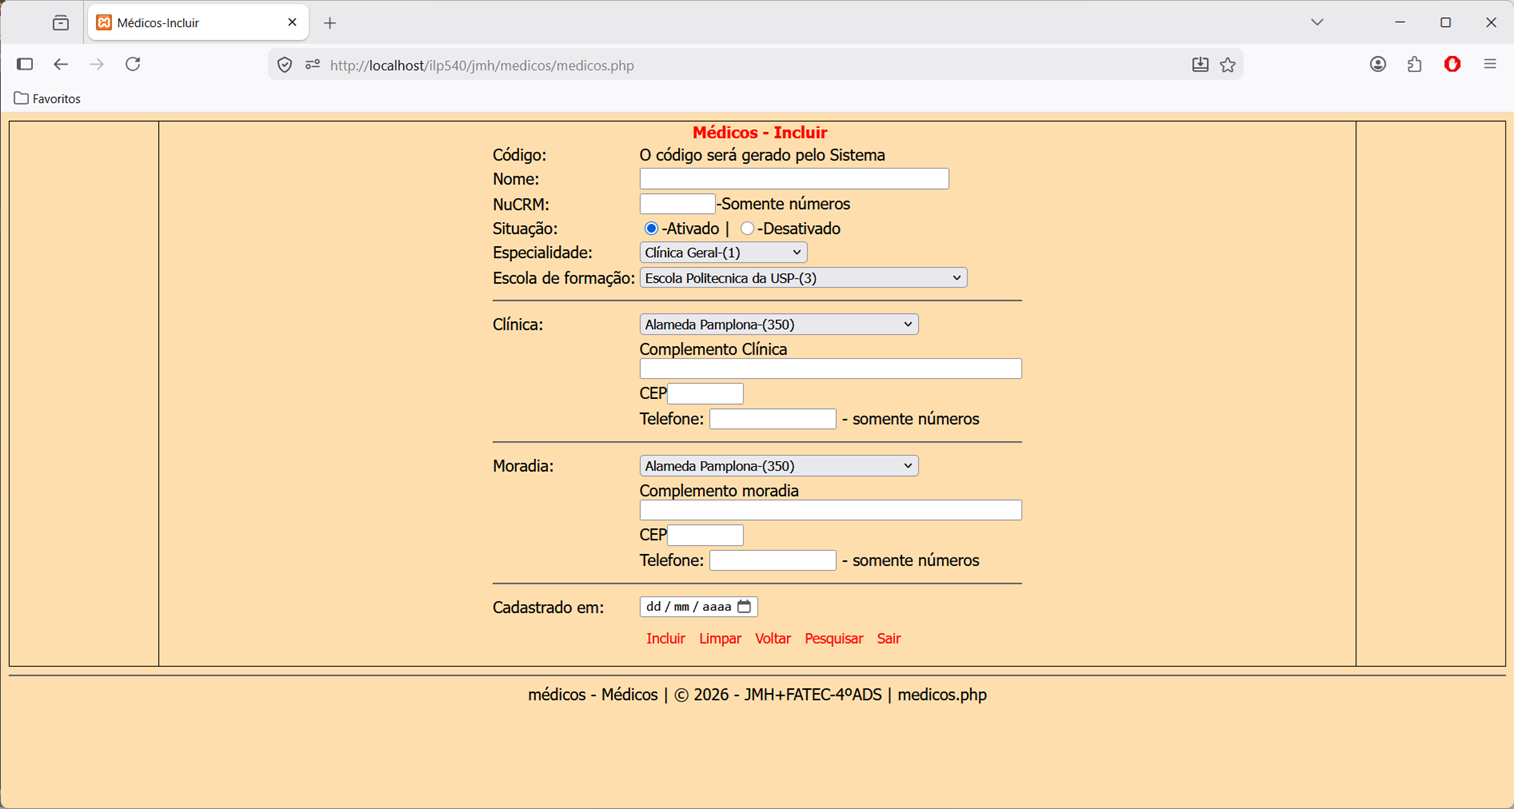Close the Médicos-Incluir tab

click(292, 22)
